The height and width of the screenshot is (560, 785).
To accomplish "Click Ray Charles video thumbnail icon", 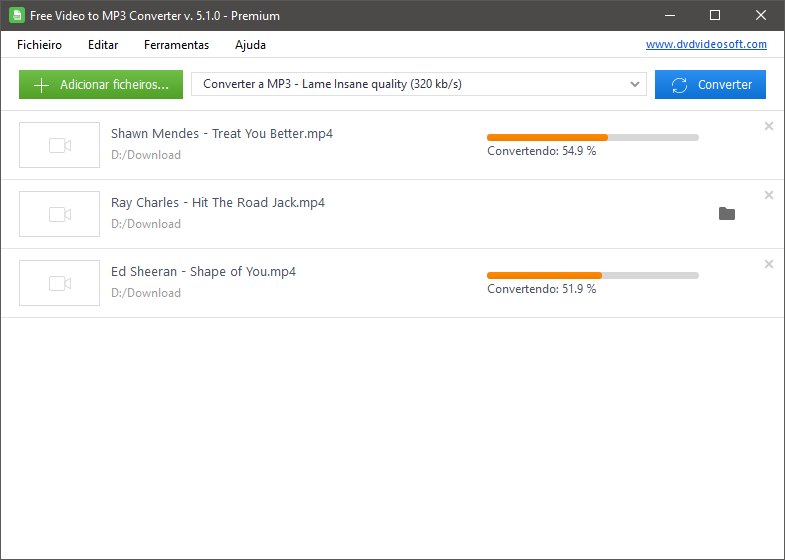I will (x=60, y=214).
